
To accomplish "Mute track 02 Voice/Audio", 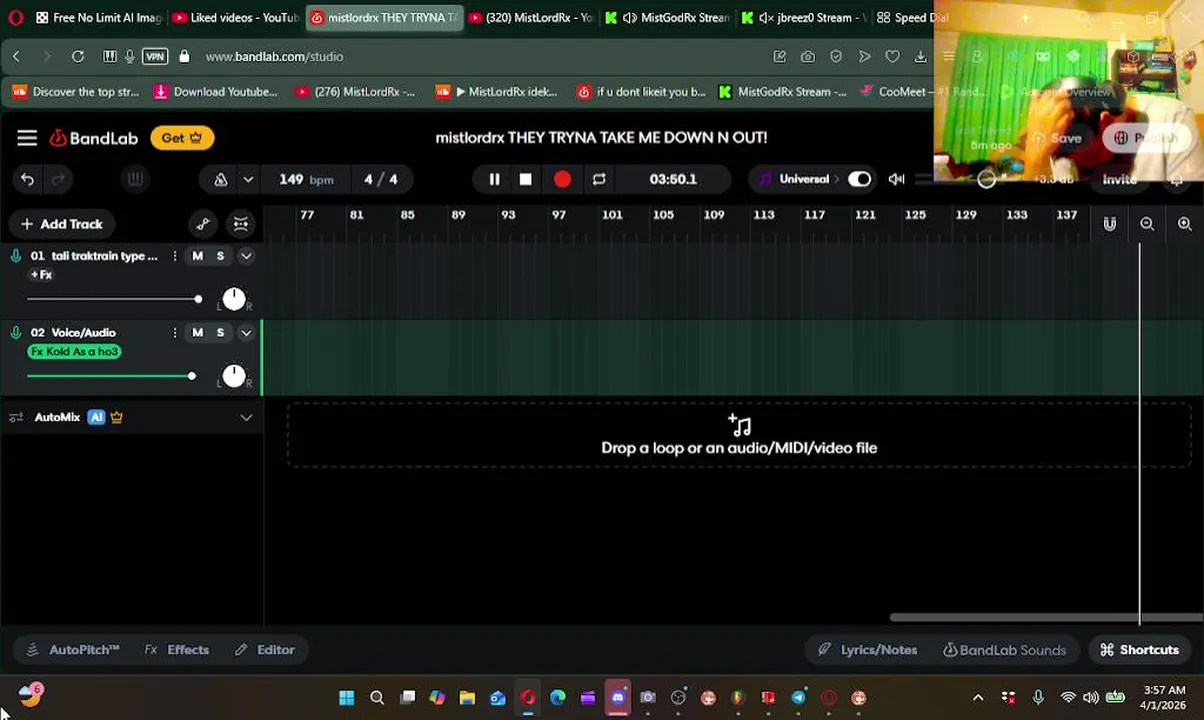I will (x=197, y=333).
